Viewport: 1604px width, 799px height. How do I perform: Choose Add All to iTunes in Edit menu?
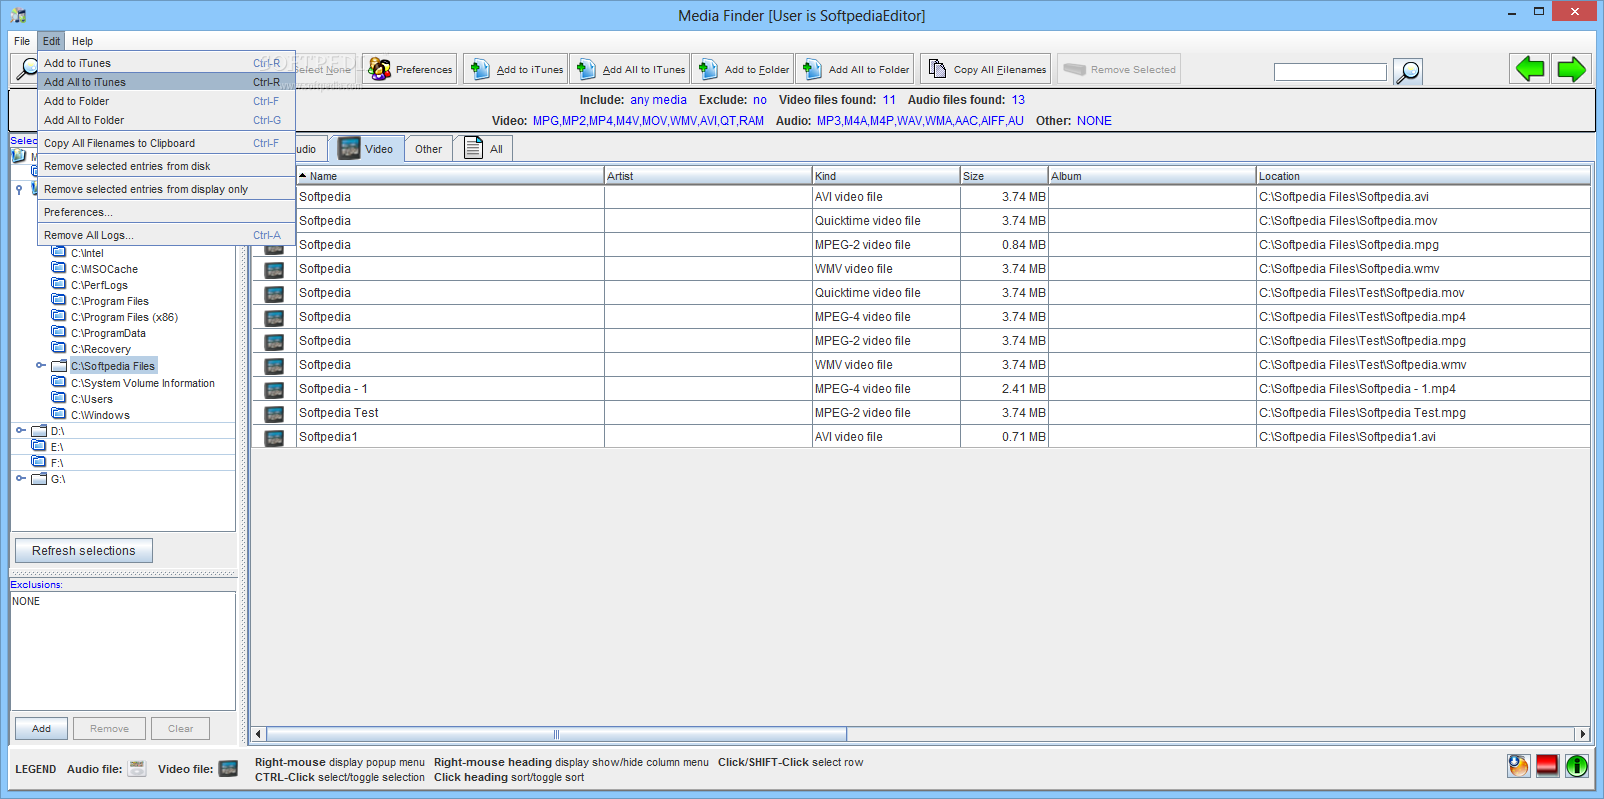166,82
